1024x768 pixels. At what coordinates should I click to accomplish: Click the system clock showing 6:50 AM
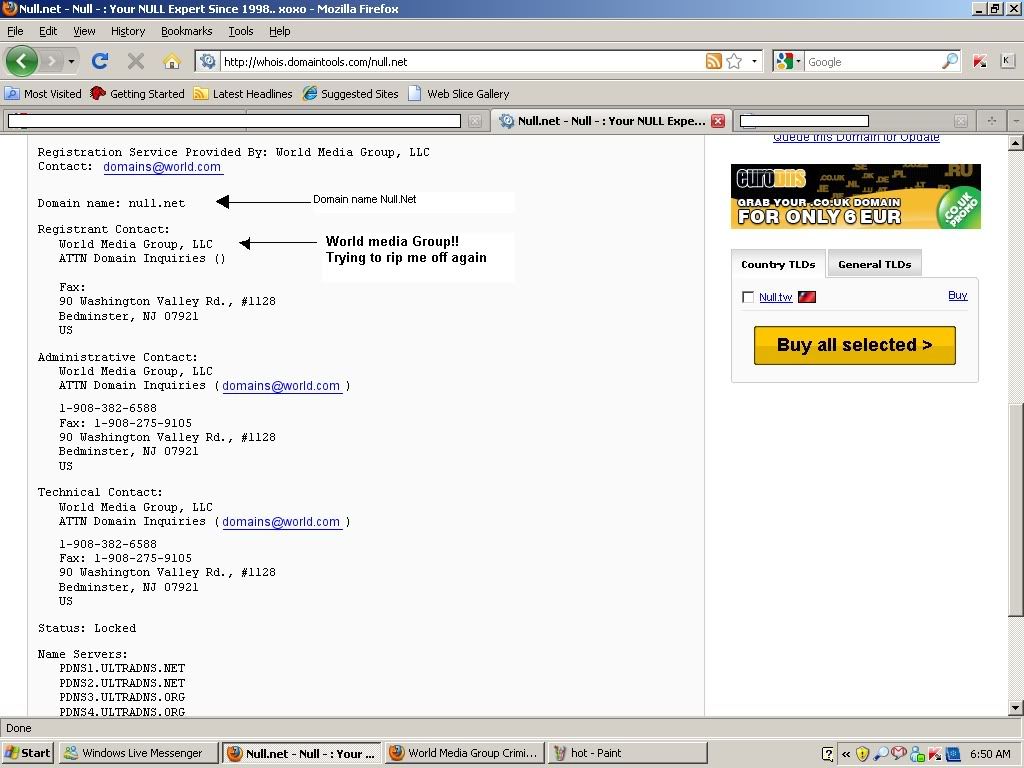989,754
